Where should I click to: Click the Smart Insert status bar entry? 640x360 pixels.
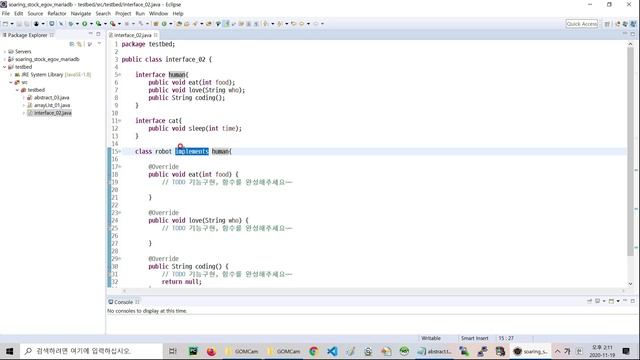tap(474, 338)
